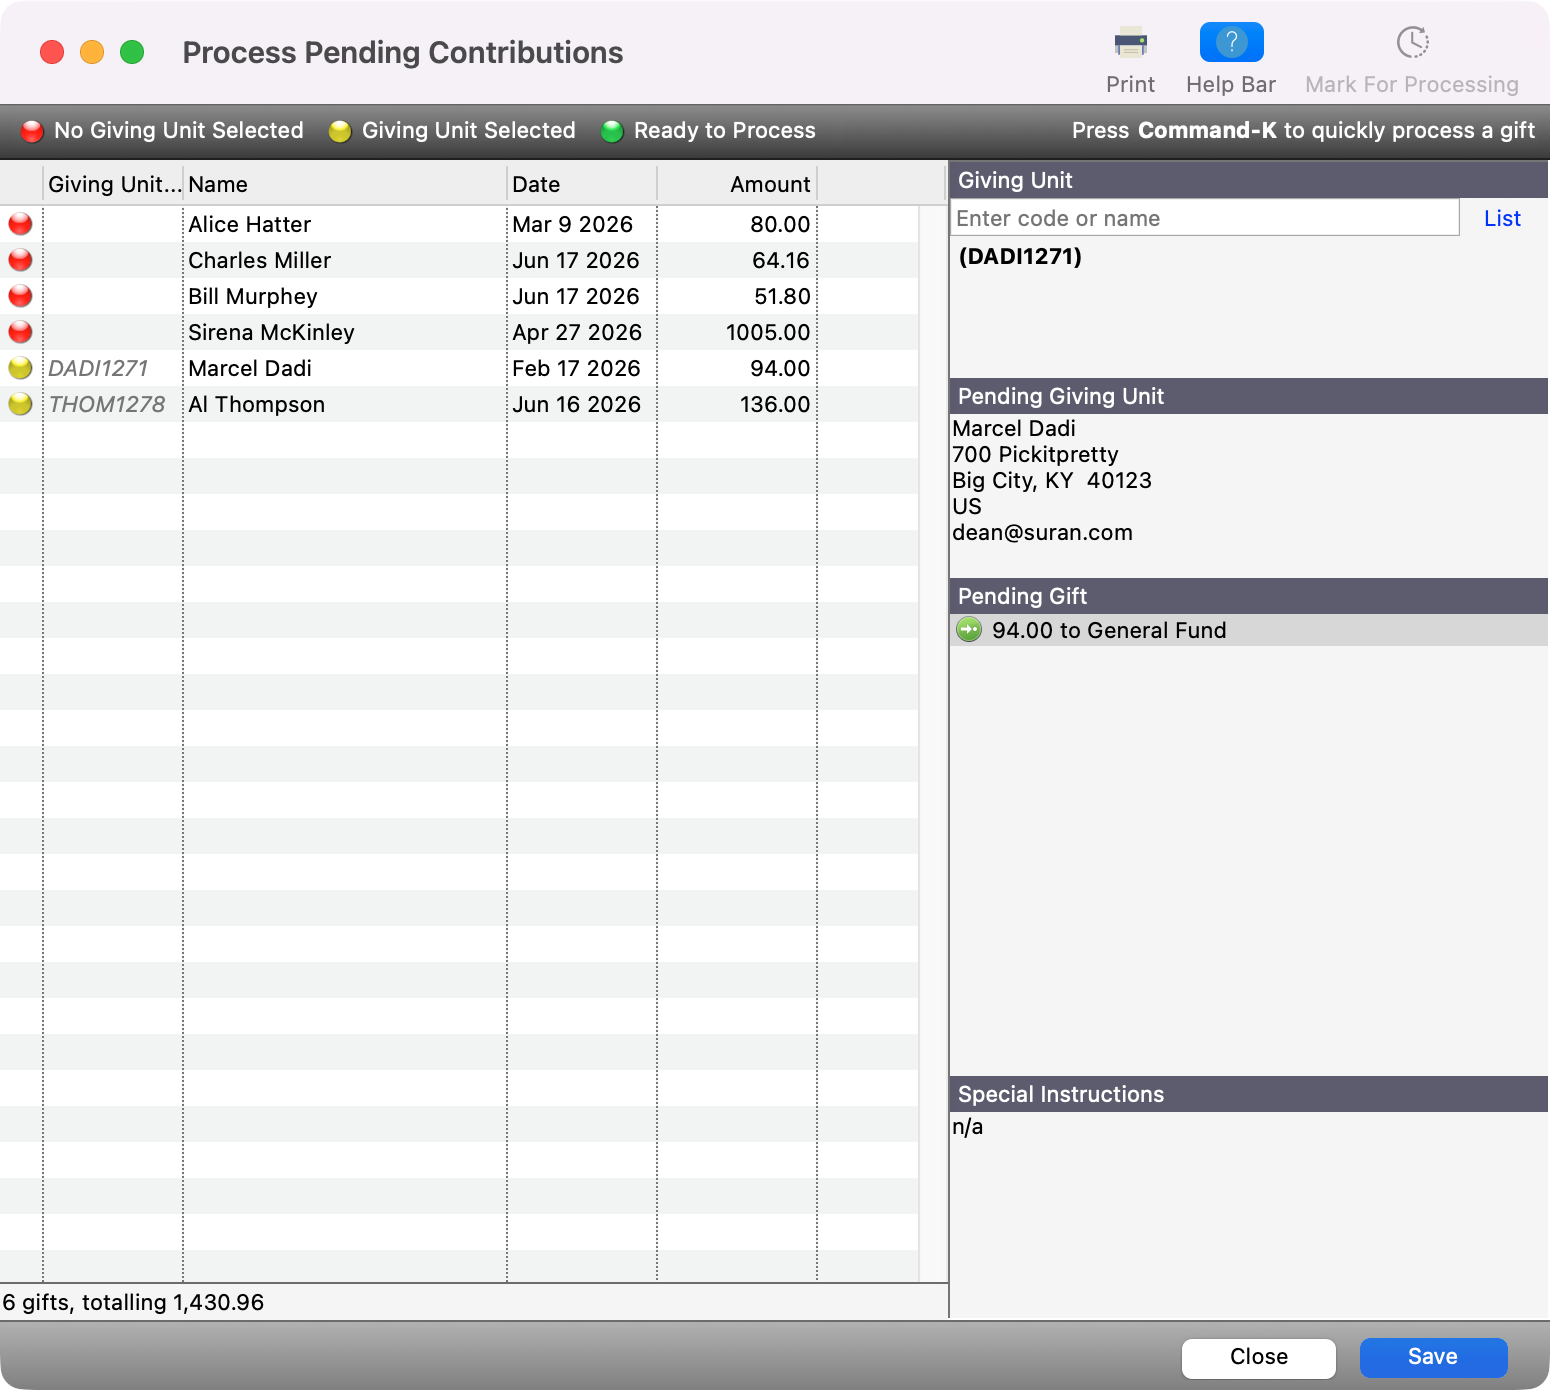Sort by the Name column header
Viewport: 1550px width, 1390px height.
(345, 184)
